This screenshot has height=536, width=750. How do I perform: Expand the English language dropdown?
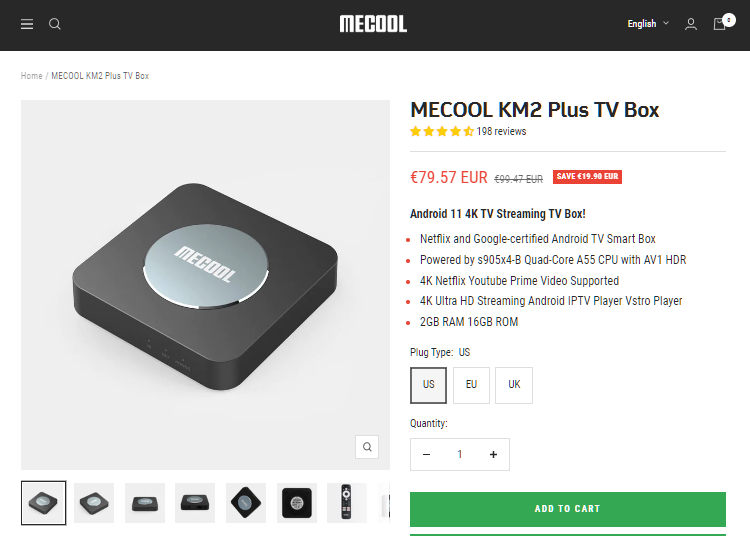pyautogui.click(x=648, y=23)
